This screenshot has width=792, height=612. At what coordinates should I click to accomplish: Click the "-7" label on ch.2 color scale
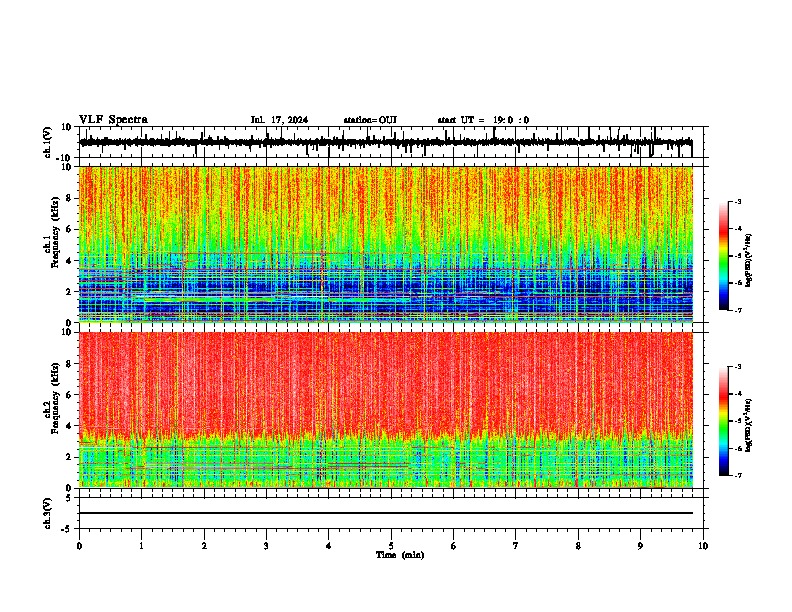pyautogui.click(x=738, y=475)
